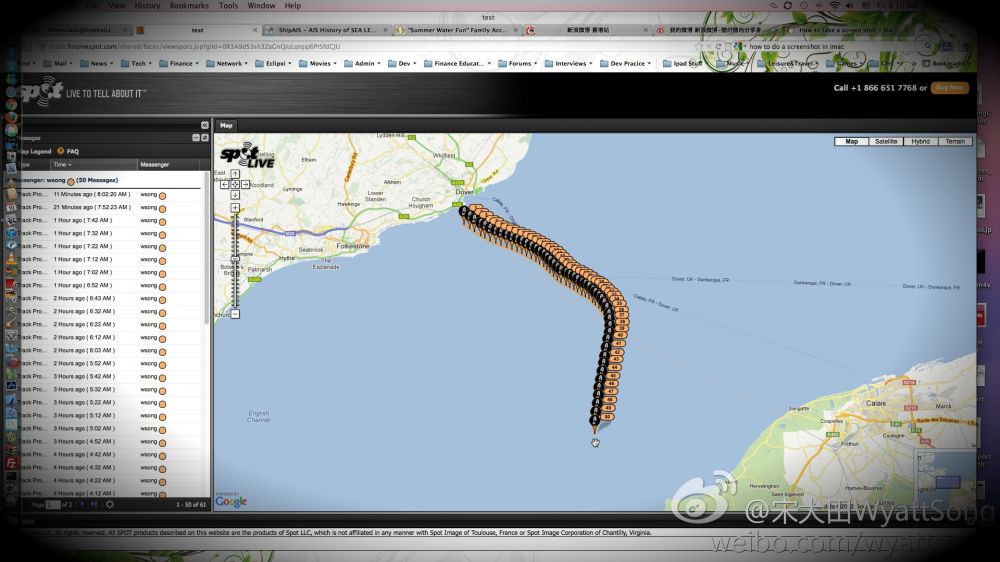Open the Bookmarks menu in menu bar

click(189, 5)
